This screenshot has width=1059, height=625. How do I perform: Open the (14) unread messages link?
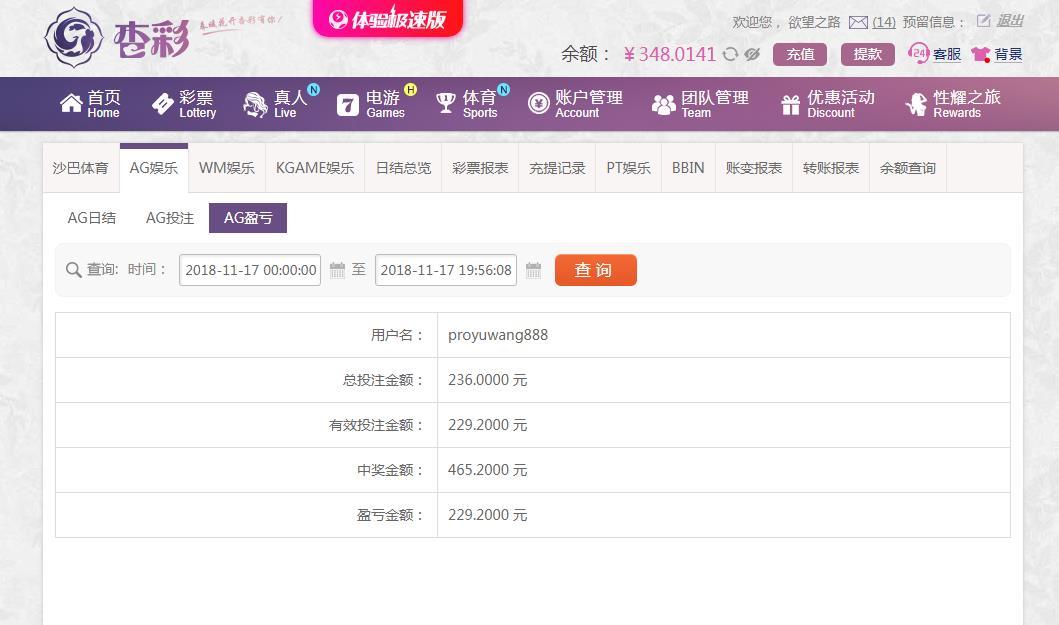pyautogui.click(x=883, y=22)
